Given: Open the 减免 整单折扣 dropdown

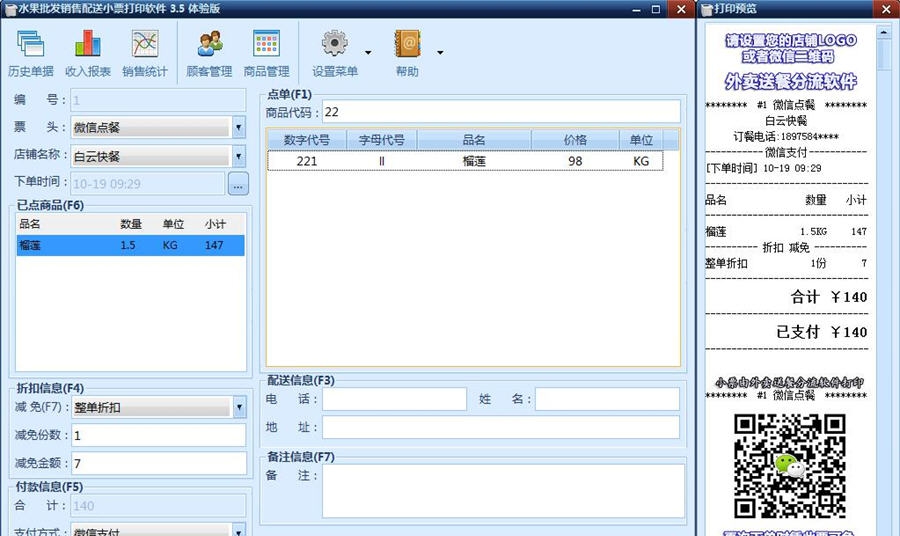Looking at the screenshot, I should pos(239,407).
